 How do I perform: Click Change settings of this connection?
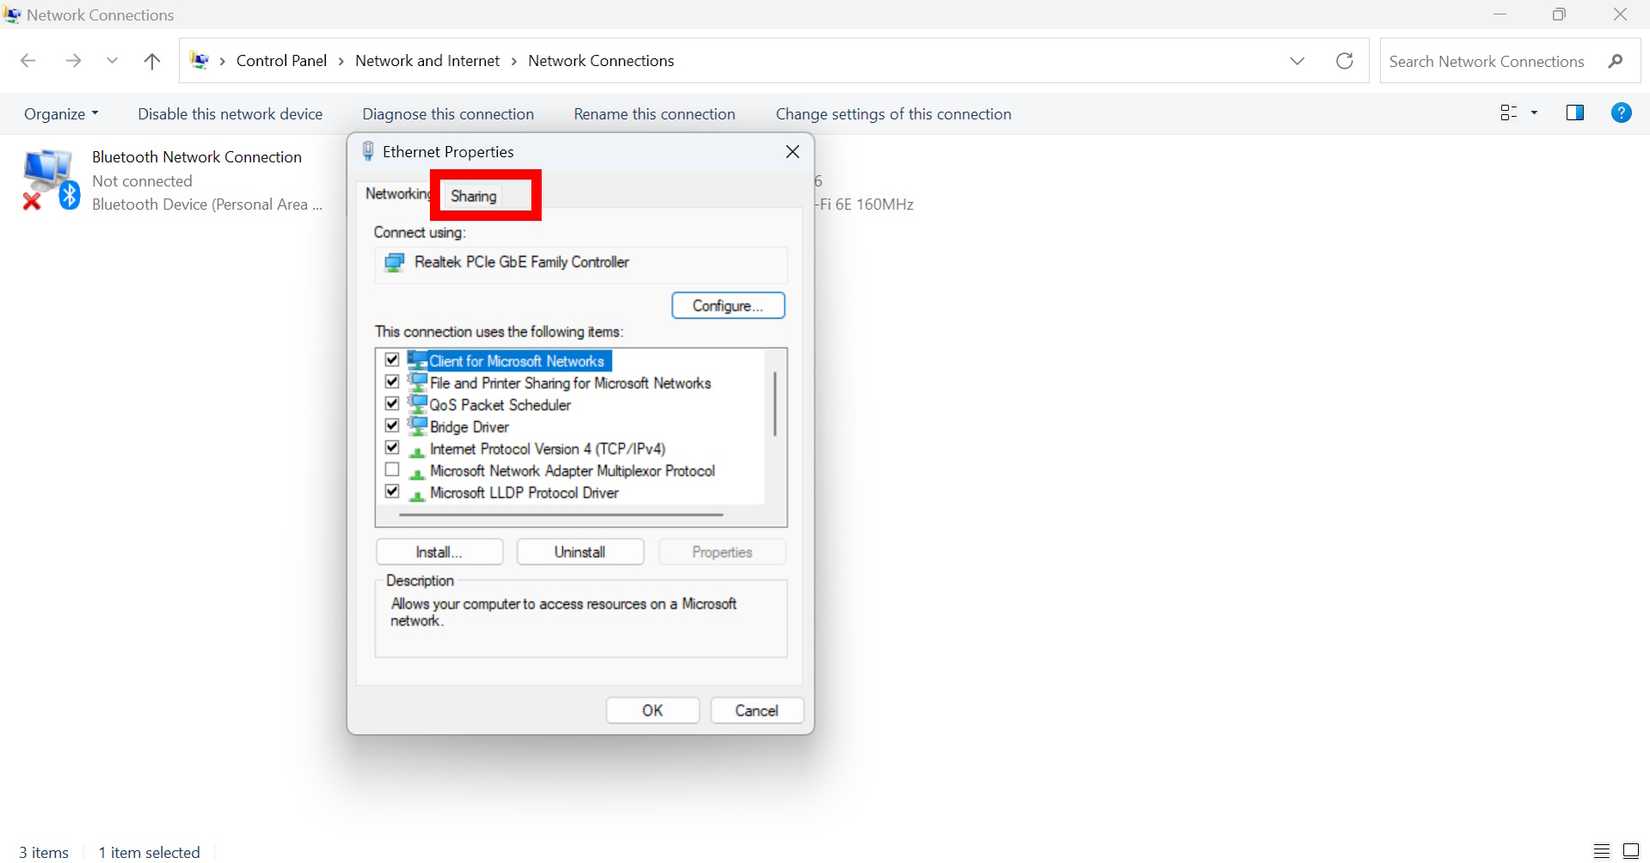click(893, 114)
